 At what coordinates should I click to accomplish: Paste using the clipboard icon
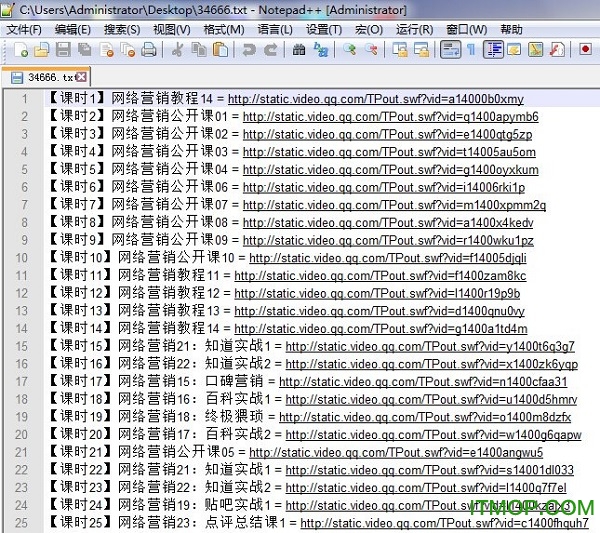point(220,50)
